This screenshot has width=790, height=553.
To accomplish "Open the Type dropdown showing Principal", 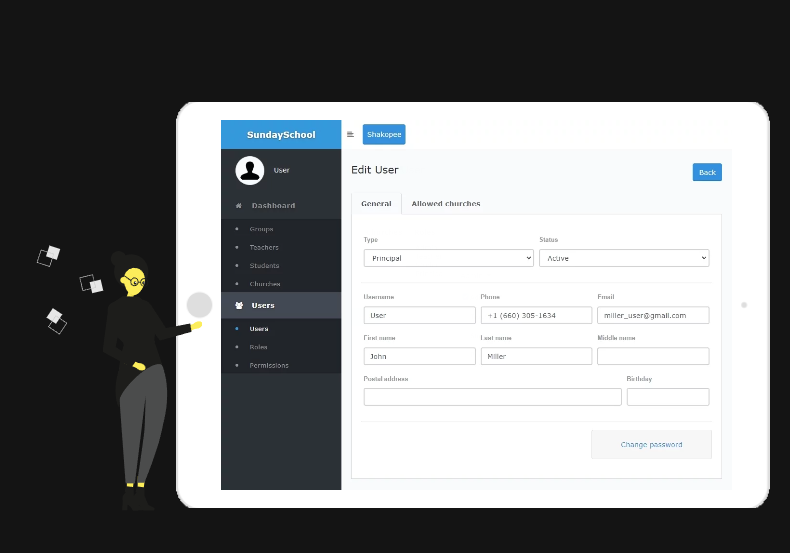I will click(x=448, y=258).
